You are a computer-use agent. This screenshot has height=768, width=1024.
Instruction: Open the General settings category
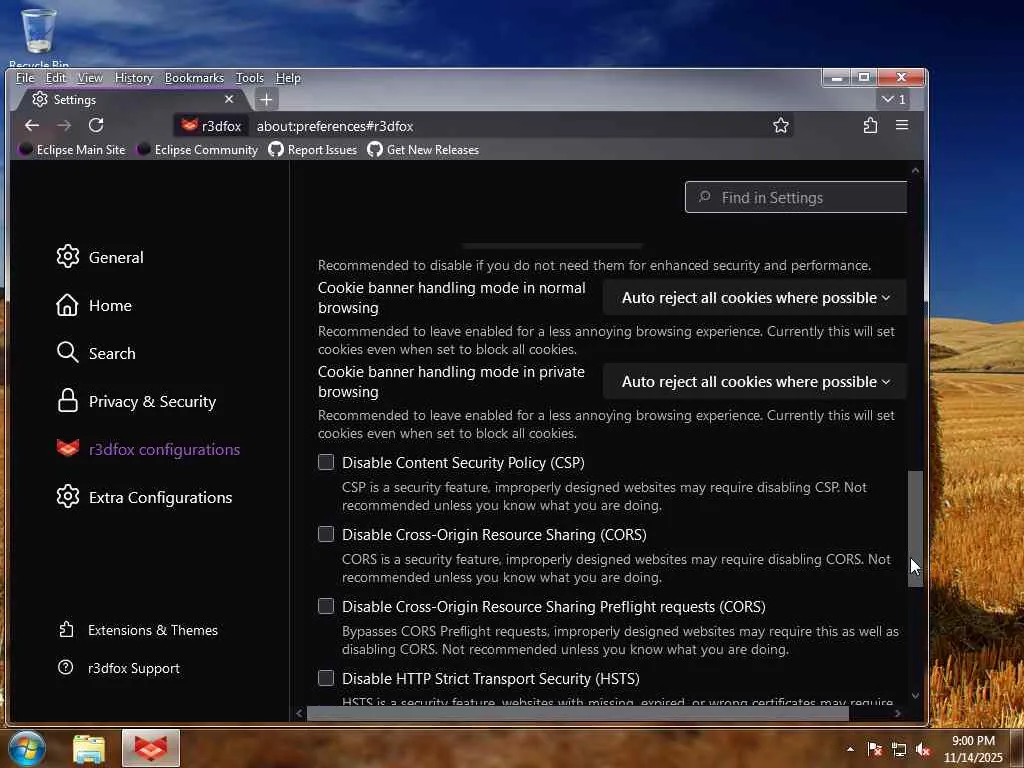pyautogui.click(x=99, y=257)
